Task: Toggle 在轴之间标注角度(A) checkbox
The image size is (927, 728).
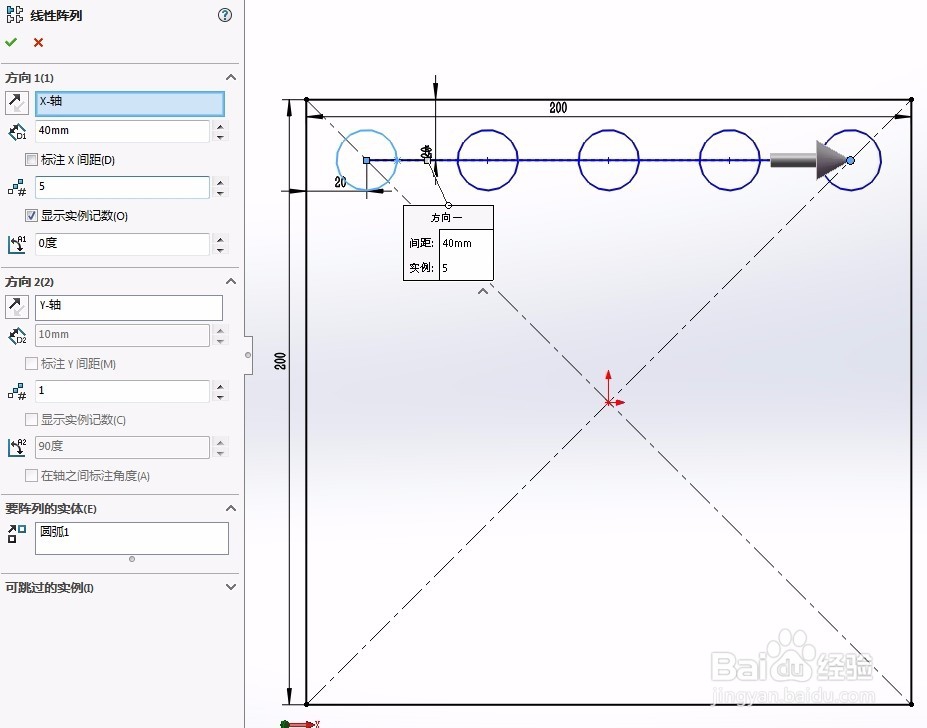Action: tap(31, 475)
